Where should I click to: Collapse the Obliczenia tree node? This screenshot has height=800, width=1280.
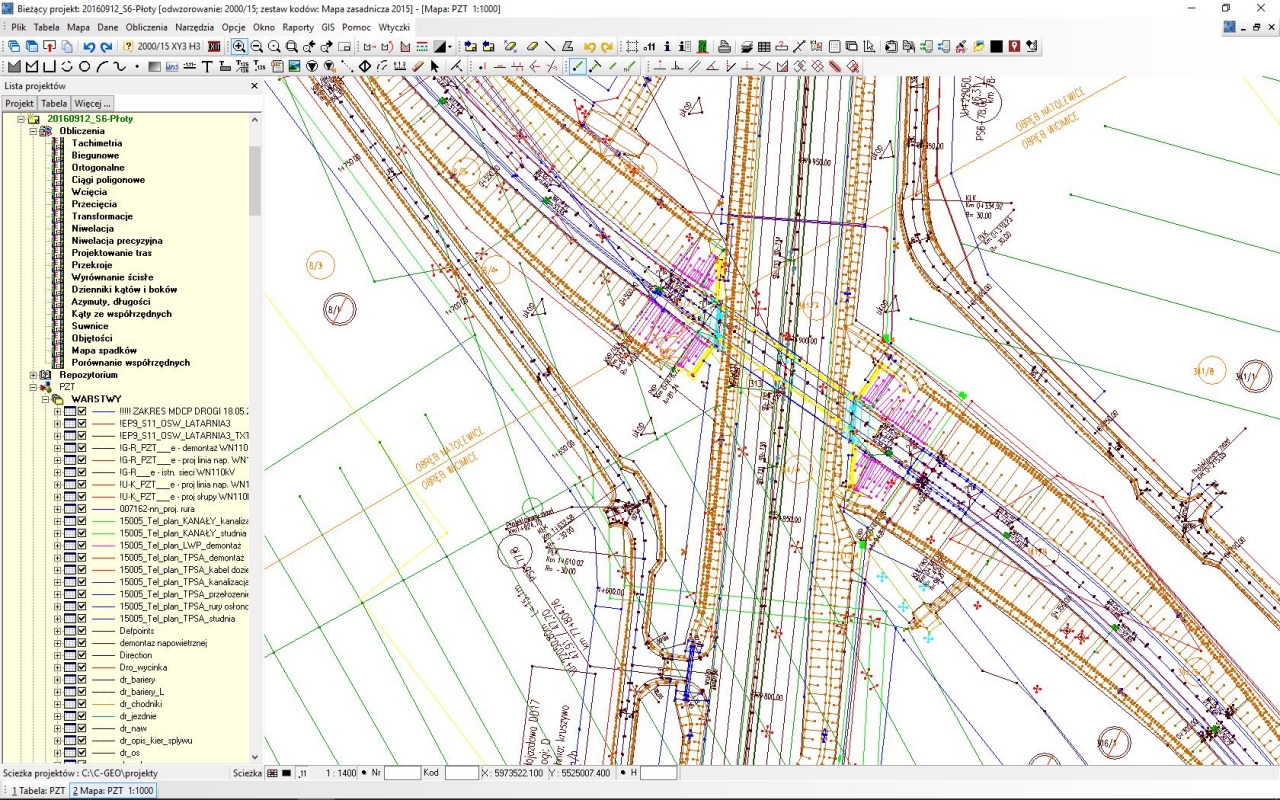pyautogui.click(x=33, y=131)
